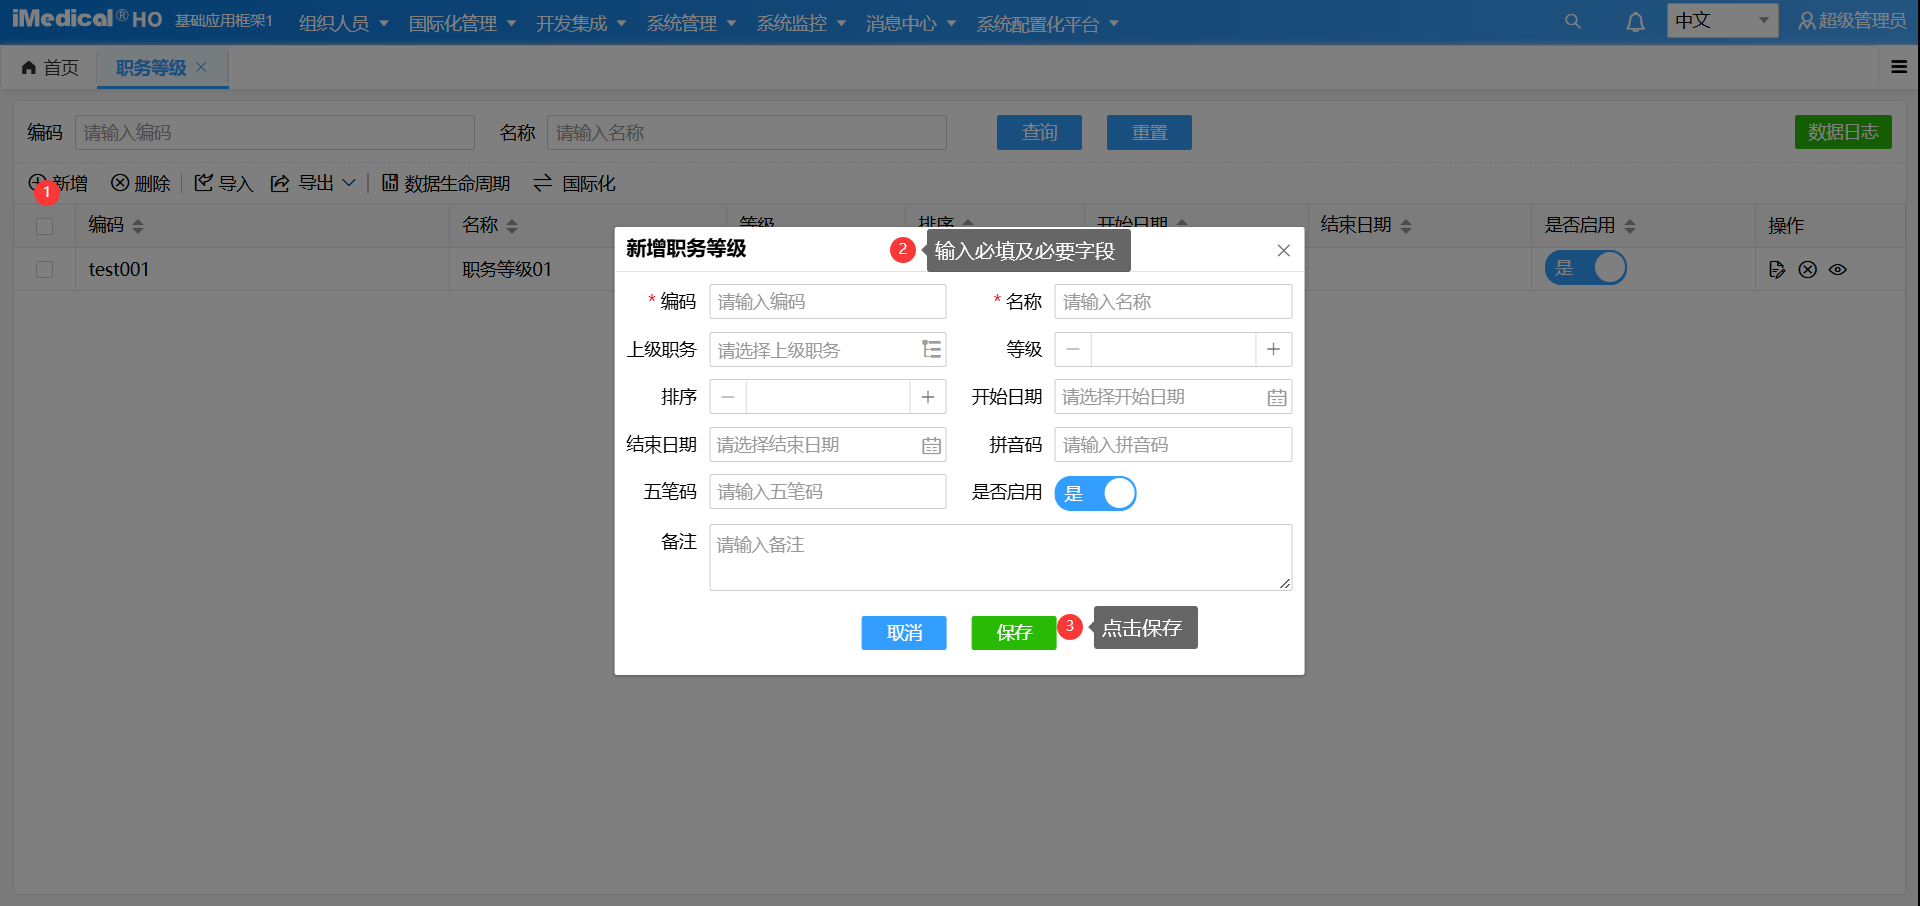Open calendar for 结束日期

[931, 445]
